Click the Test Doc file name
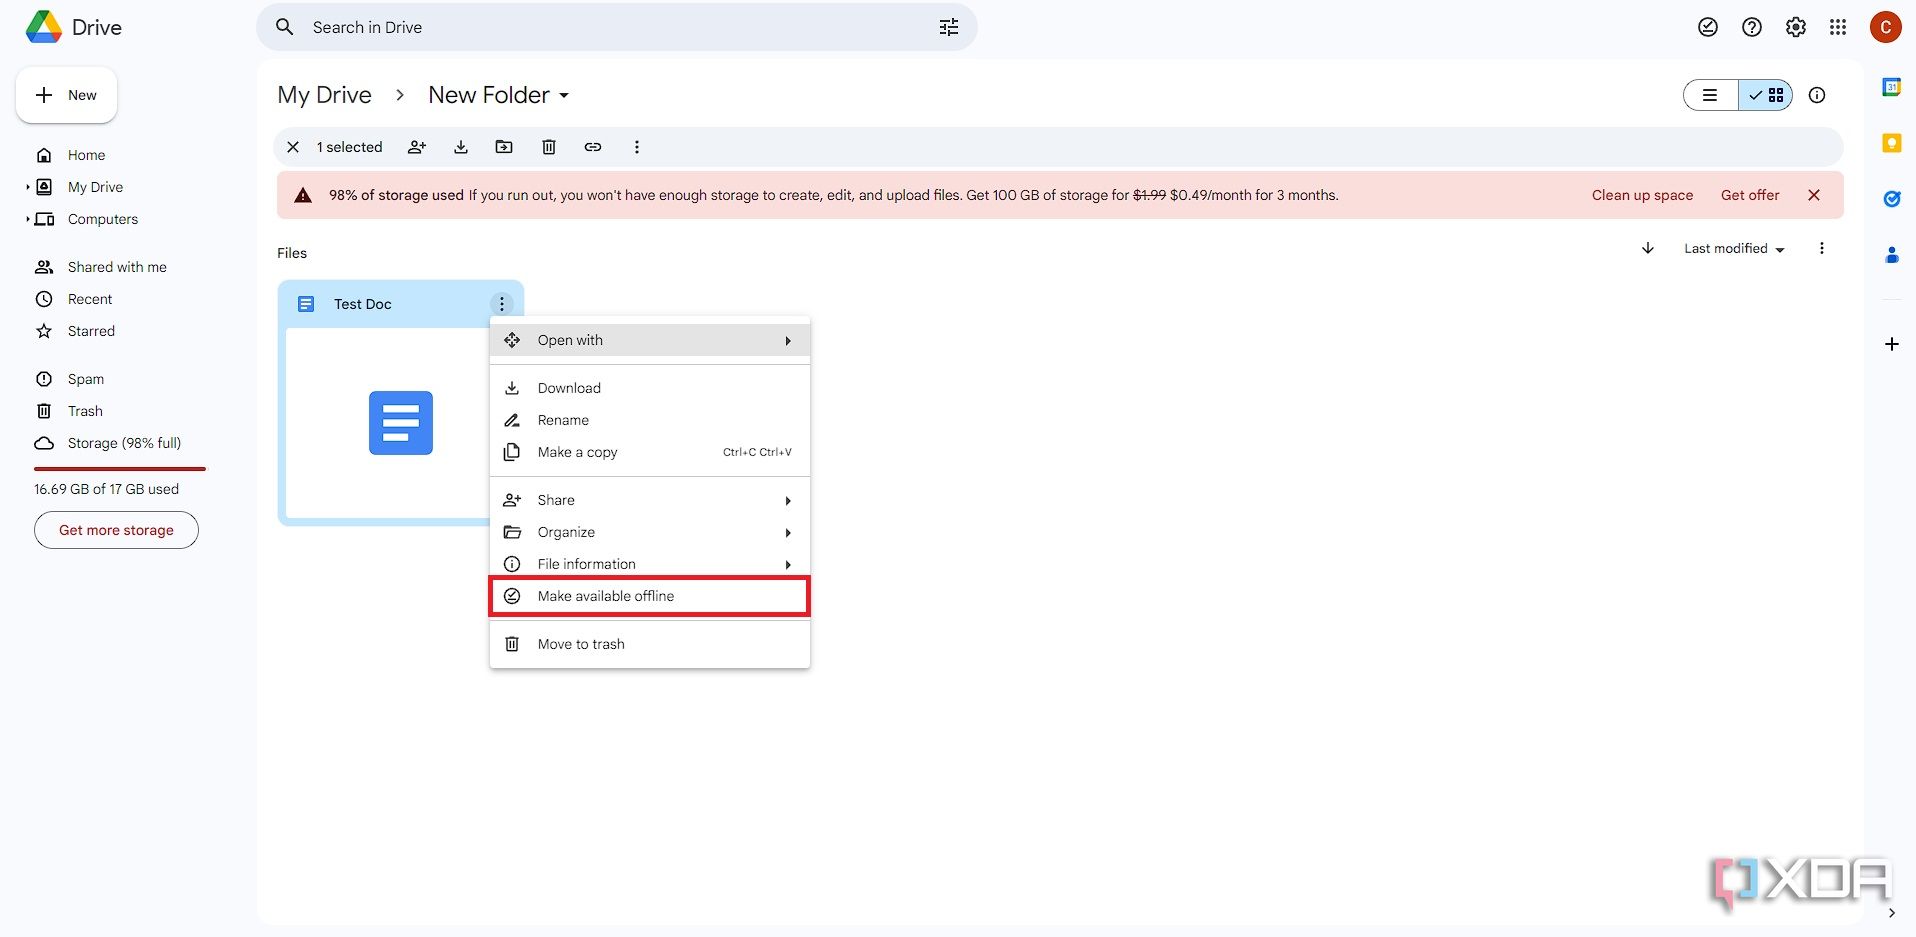Image resolution: width=1916 pixels, height=937 pixels. coord(363,304)
